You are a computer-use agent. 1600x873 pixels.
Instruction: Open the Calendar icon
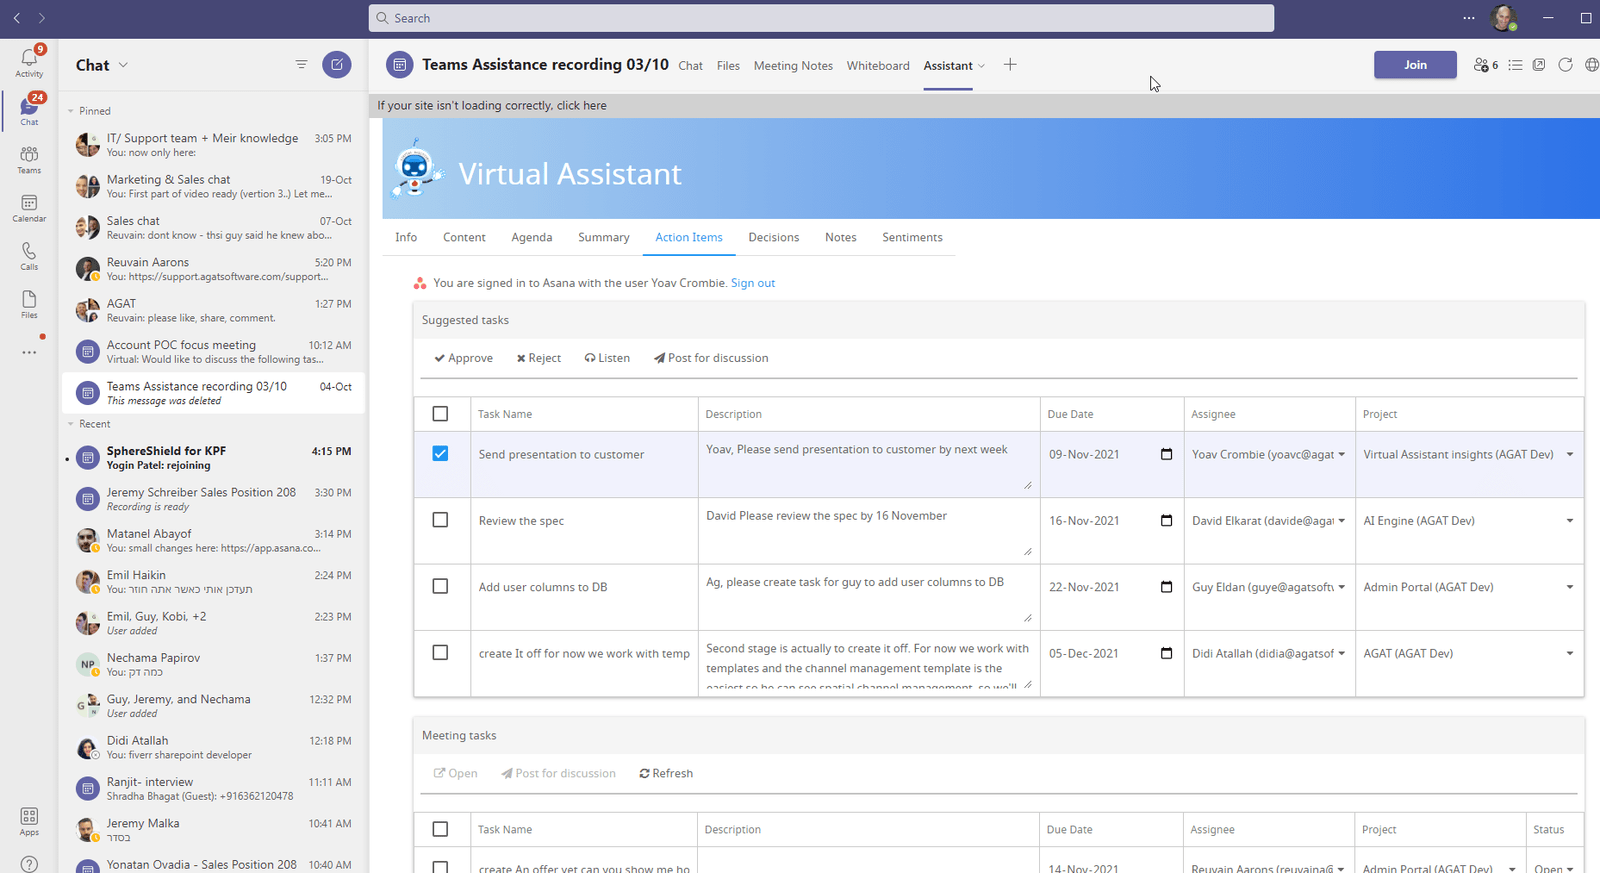(x=29, y=207)
